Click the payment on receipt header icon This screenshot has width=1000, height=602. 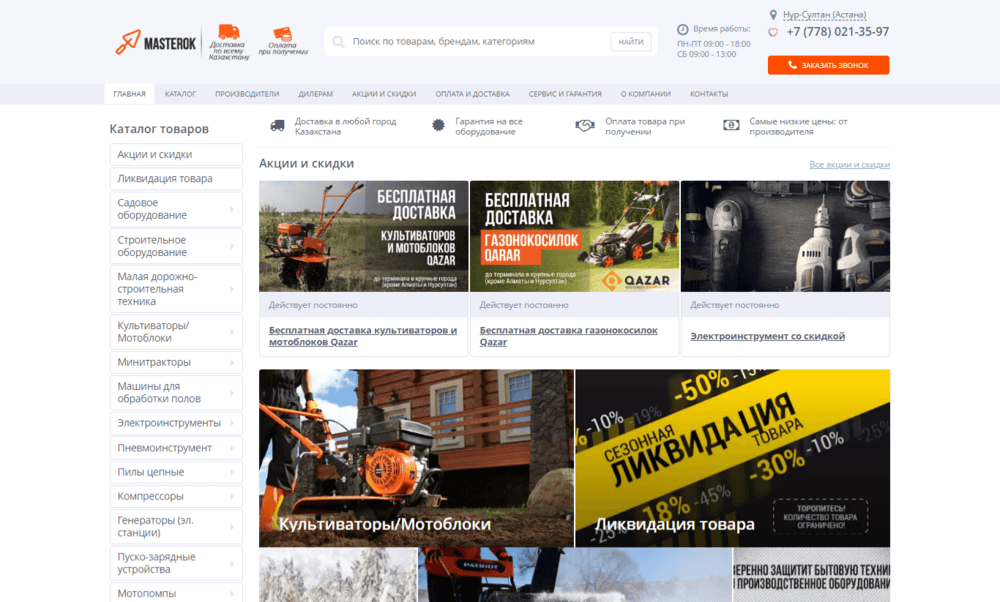tap(283, 34)
